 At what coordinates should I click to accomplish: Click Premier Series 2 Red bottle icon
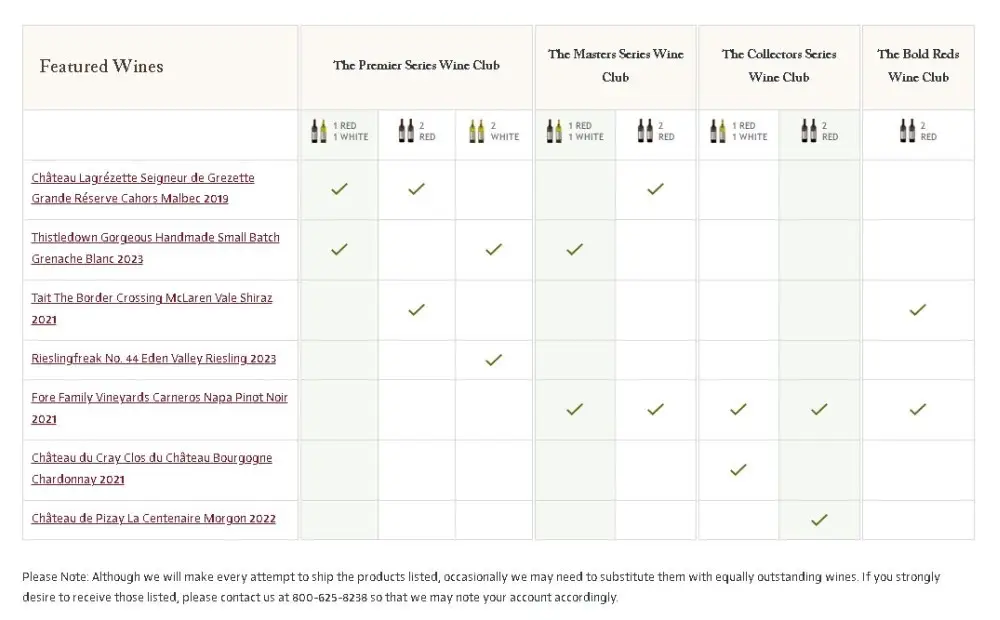[x=406, y=131]
